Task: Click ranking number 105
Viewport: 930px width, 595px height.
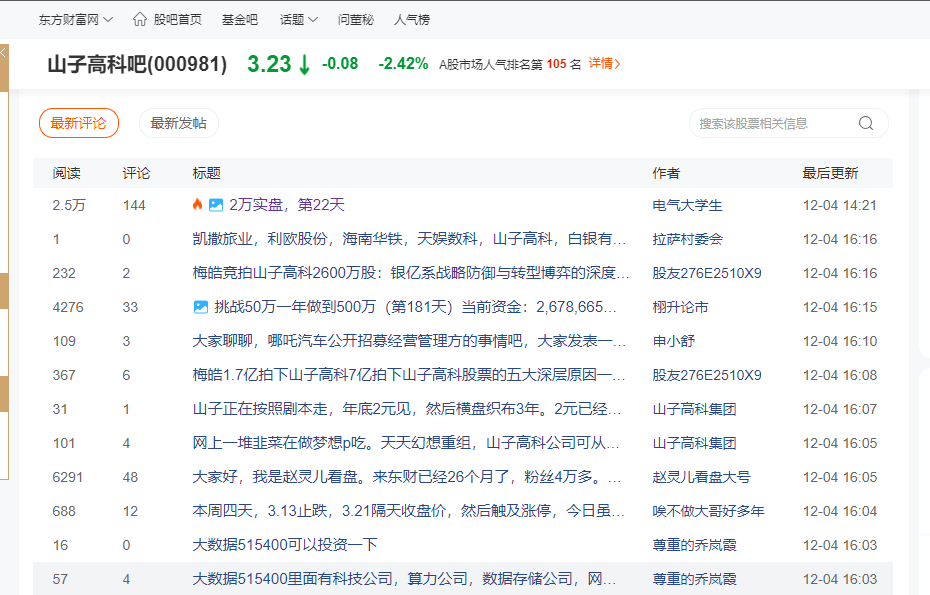Action: (556, 63)
